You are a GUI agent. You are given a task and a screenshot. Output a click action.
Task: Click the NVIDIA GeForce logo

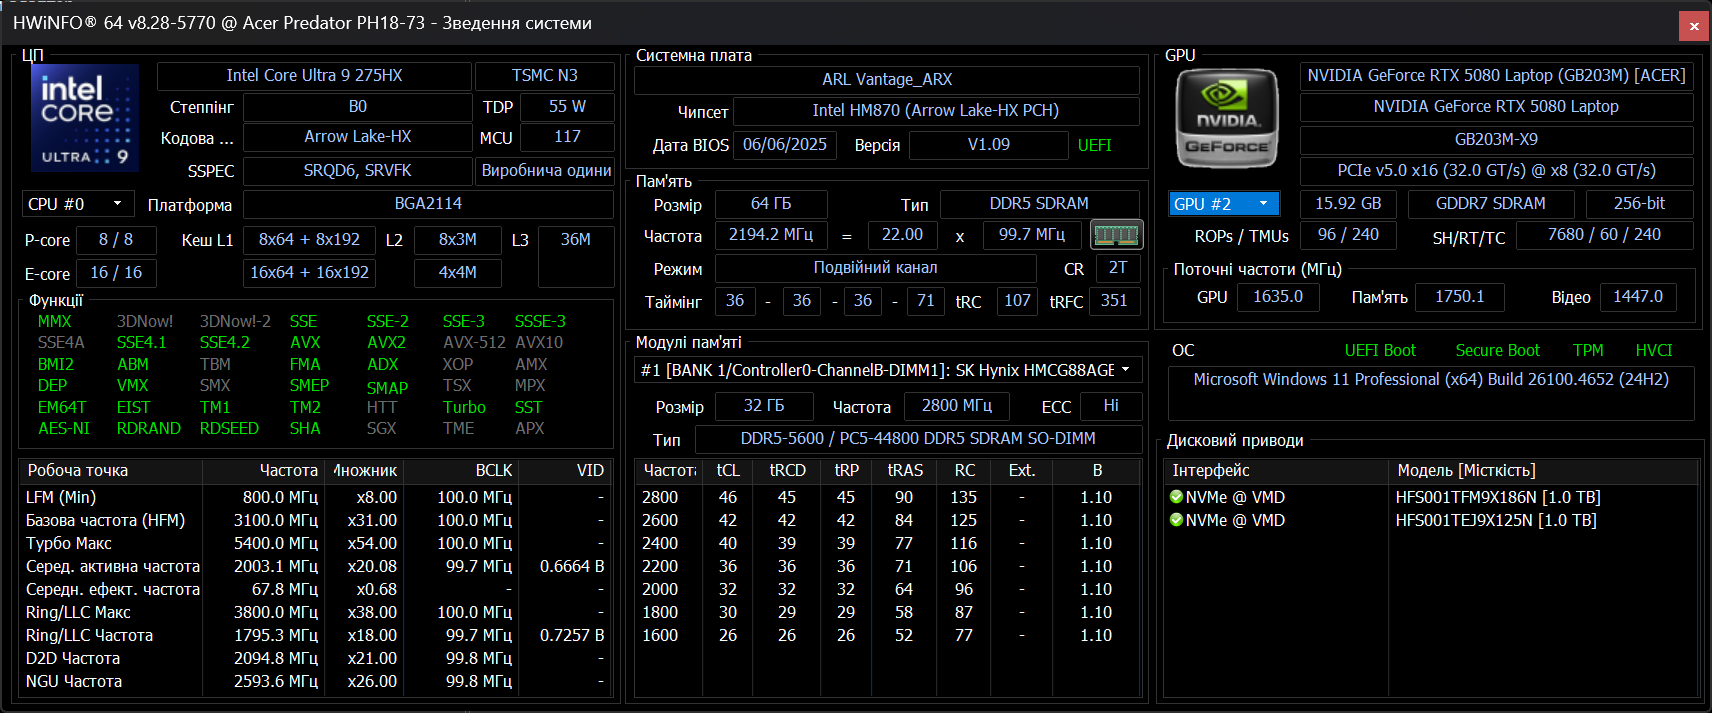coord(1228,118)
